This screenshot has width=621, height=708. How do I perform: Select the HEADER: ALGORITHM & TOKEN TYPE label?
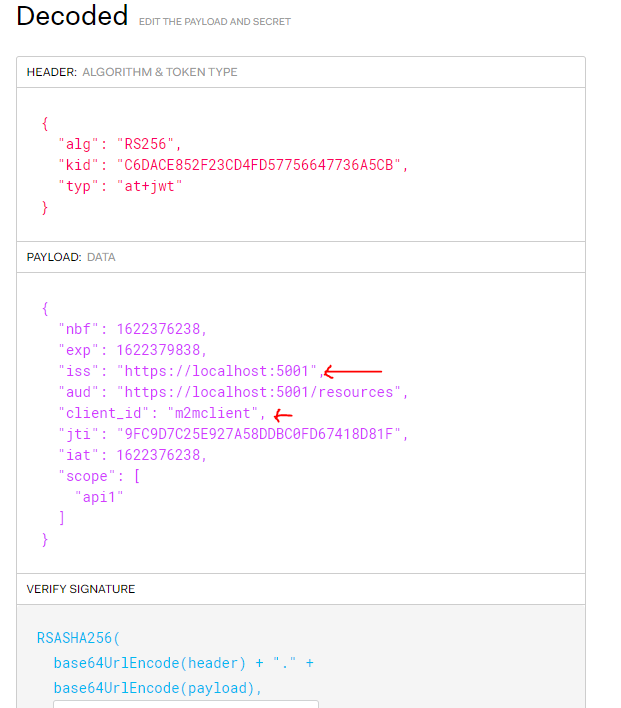click(x=132, y=72)
